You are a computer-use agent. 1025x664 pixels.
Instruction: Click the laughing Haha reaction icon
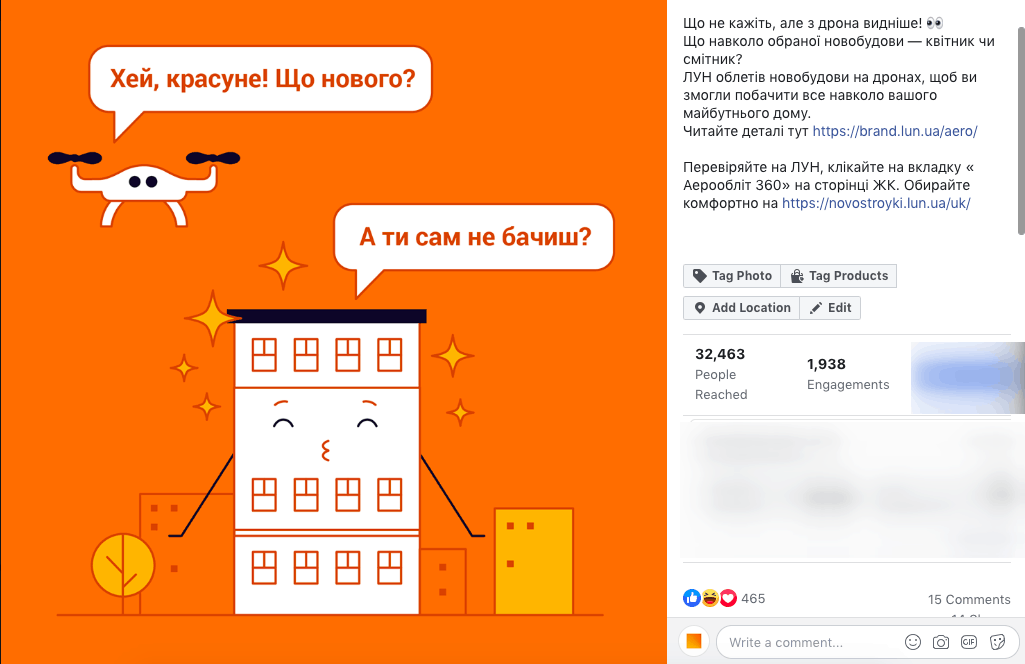pyautogui.click(x=710, y=598)
